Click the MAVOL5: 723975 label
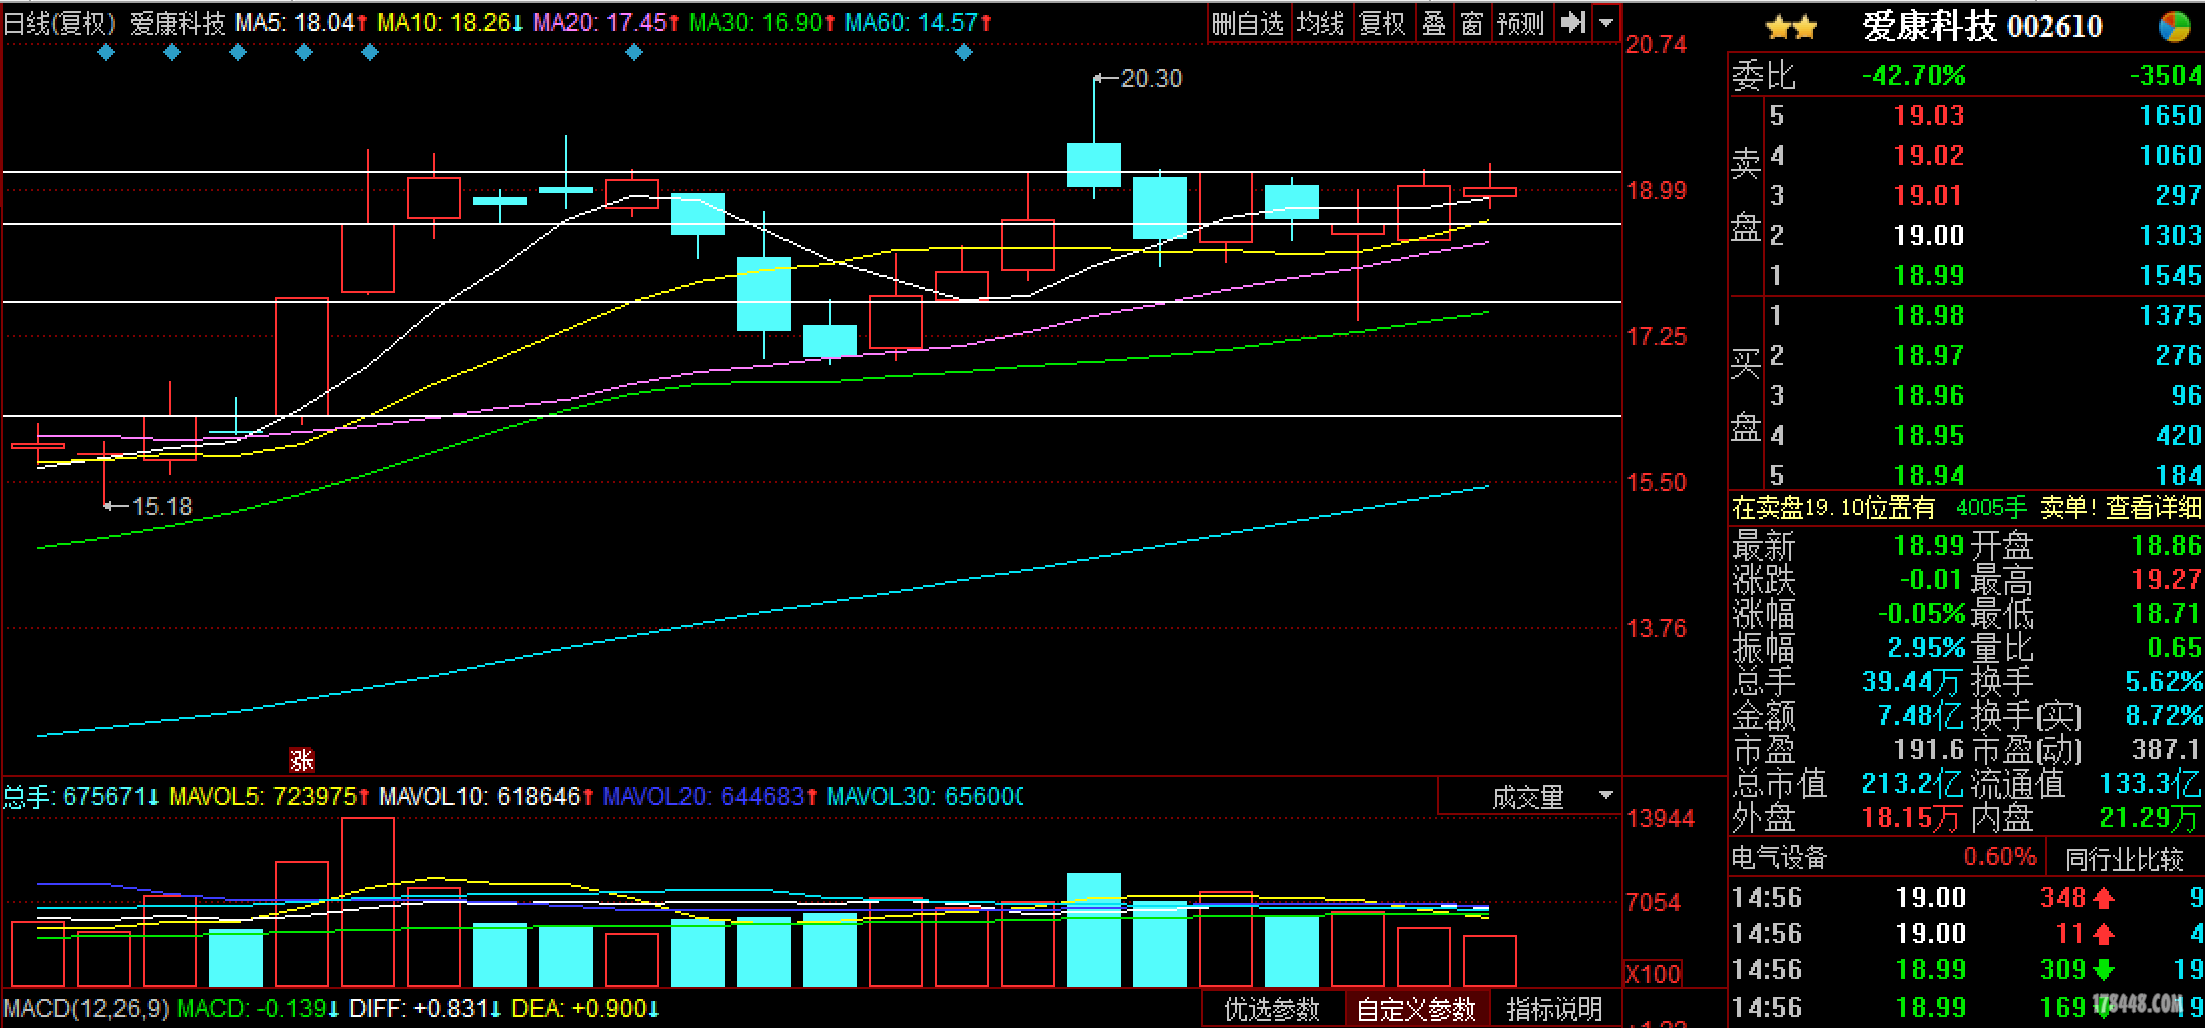 pos(269,797)
